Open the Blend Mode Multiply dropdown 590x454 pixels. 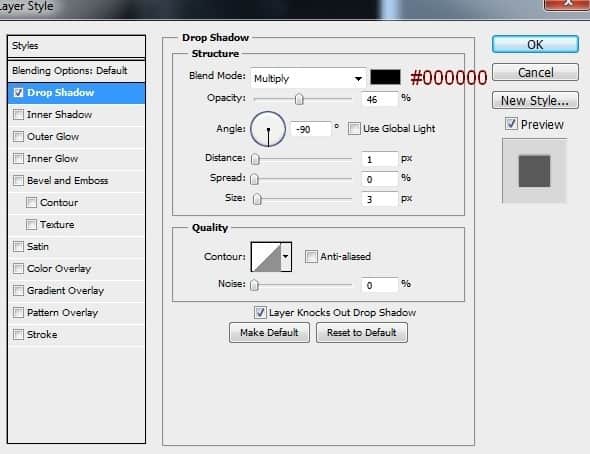pyautogui.click(x=308, y=78)
